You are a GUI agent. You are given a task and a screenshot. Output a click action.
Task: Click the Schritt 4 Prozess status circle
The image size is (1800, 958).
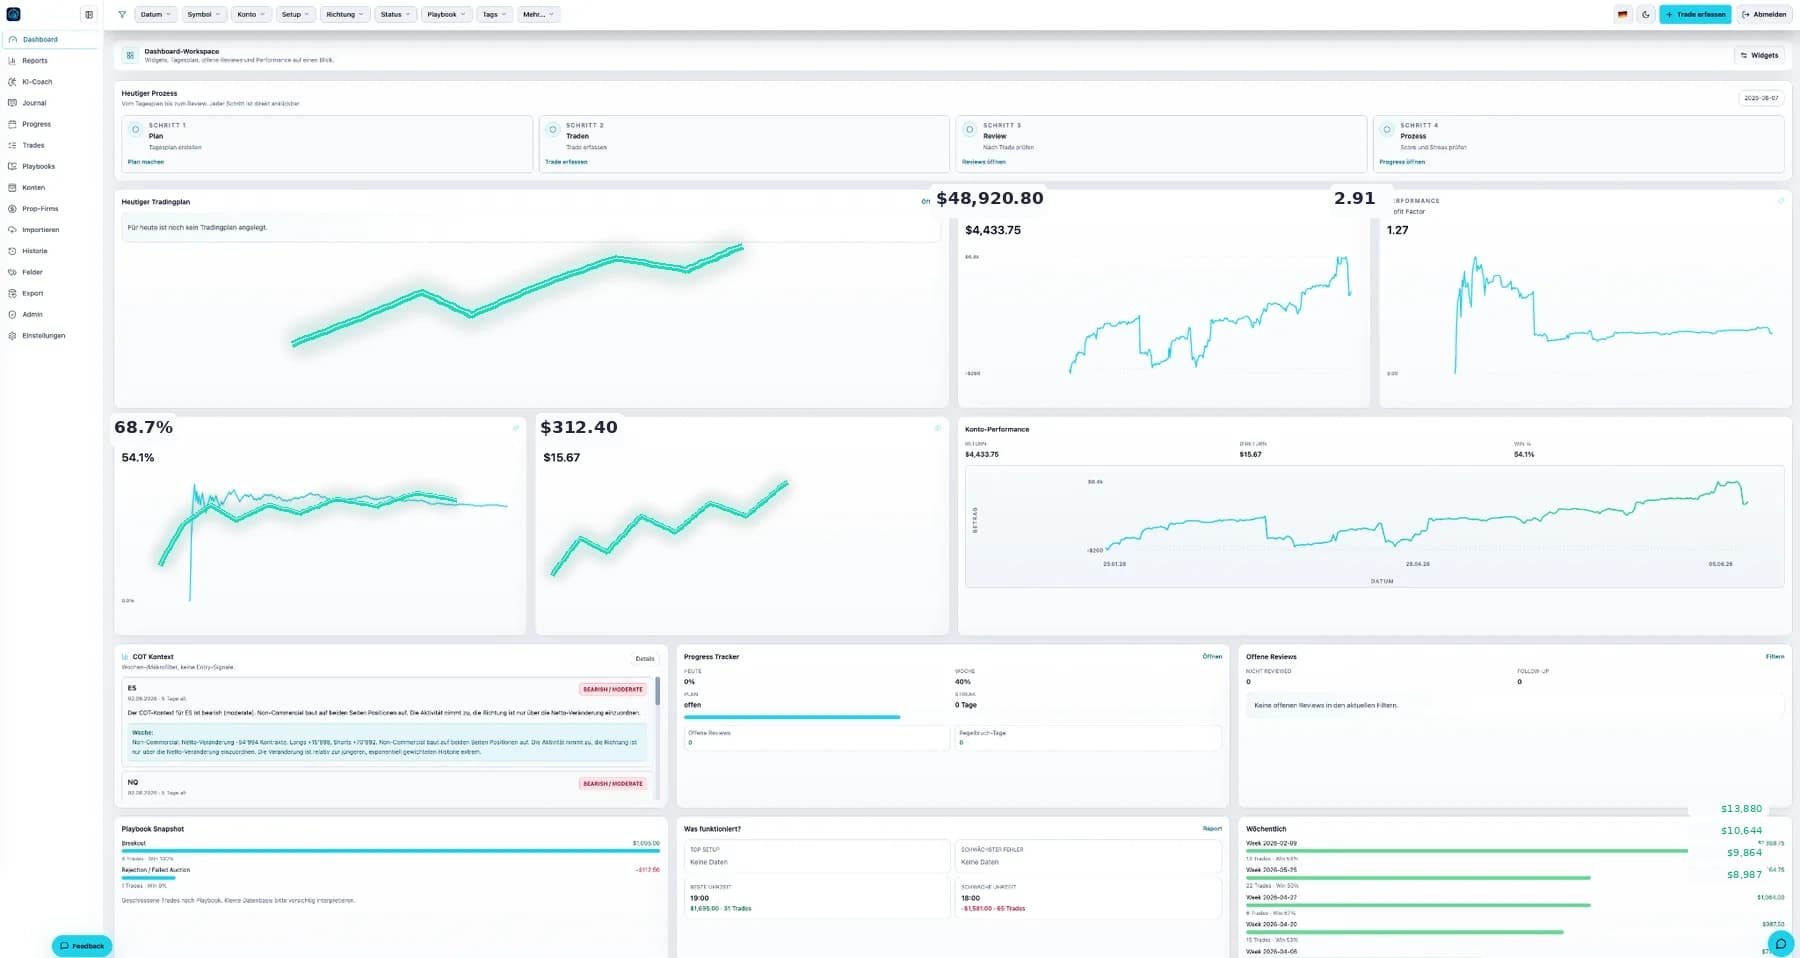[1386, 129]
